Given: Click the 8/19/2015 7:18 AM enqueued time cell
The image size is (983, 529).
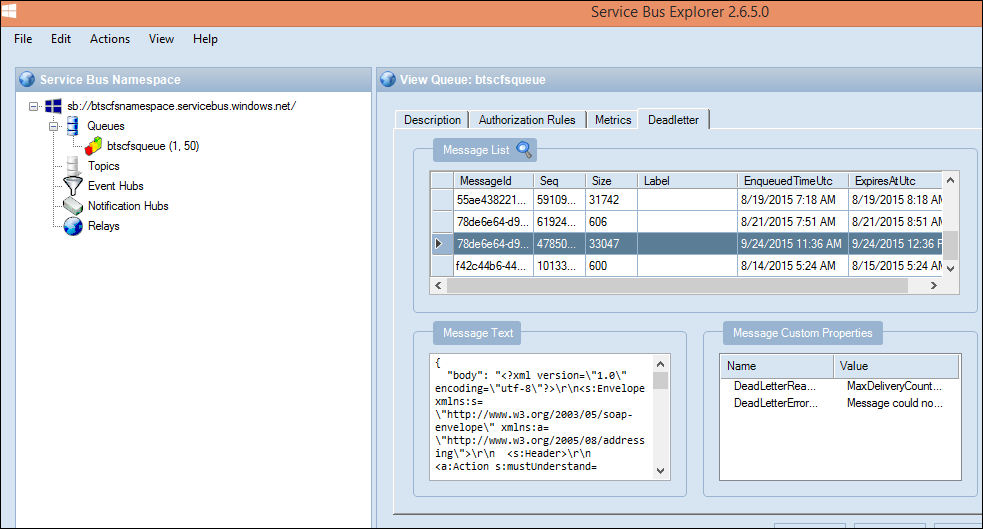Looking at the screenshot, I should [x=792, y=200].
